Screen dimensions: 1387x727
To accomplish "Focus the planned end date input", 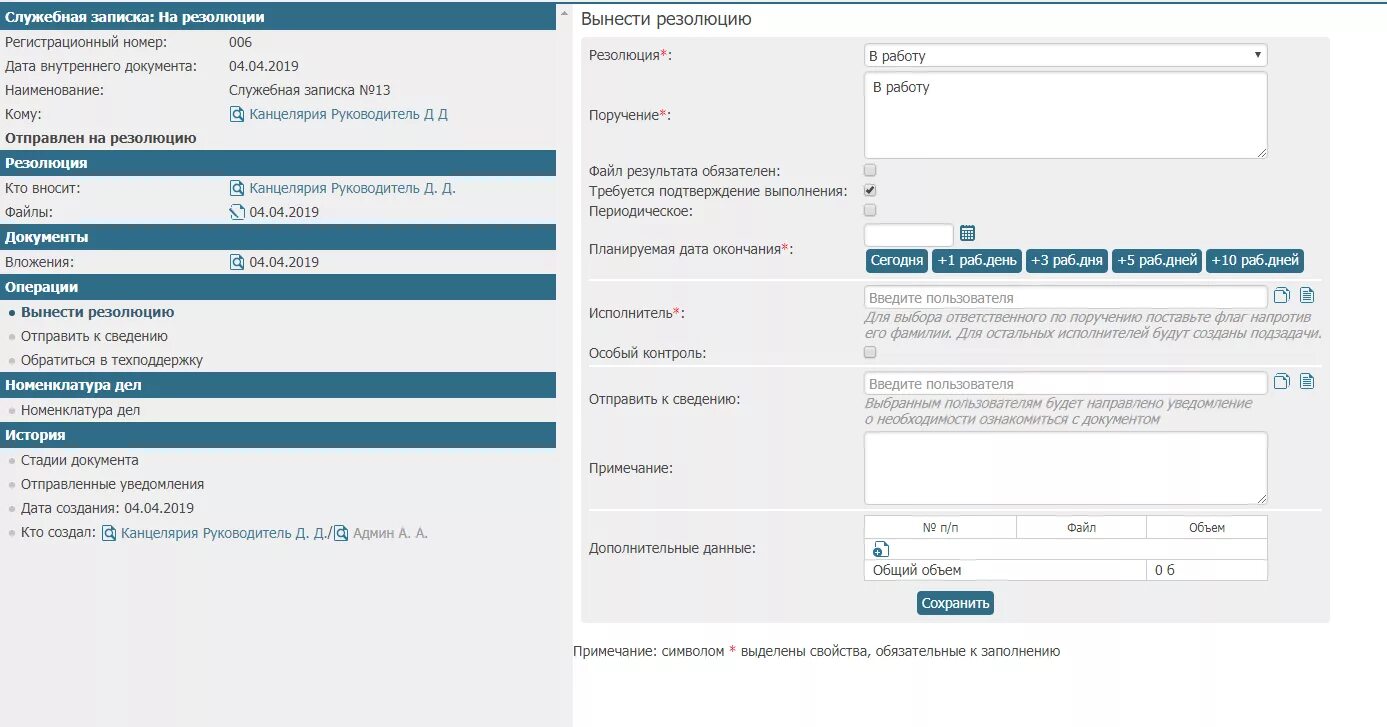I will pyautogui.click(x=908, y=235).
